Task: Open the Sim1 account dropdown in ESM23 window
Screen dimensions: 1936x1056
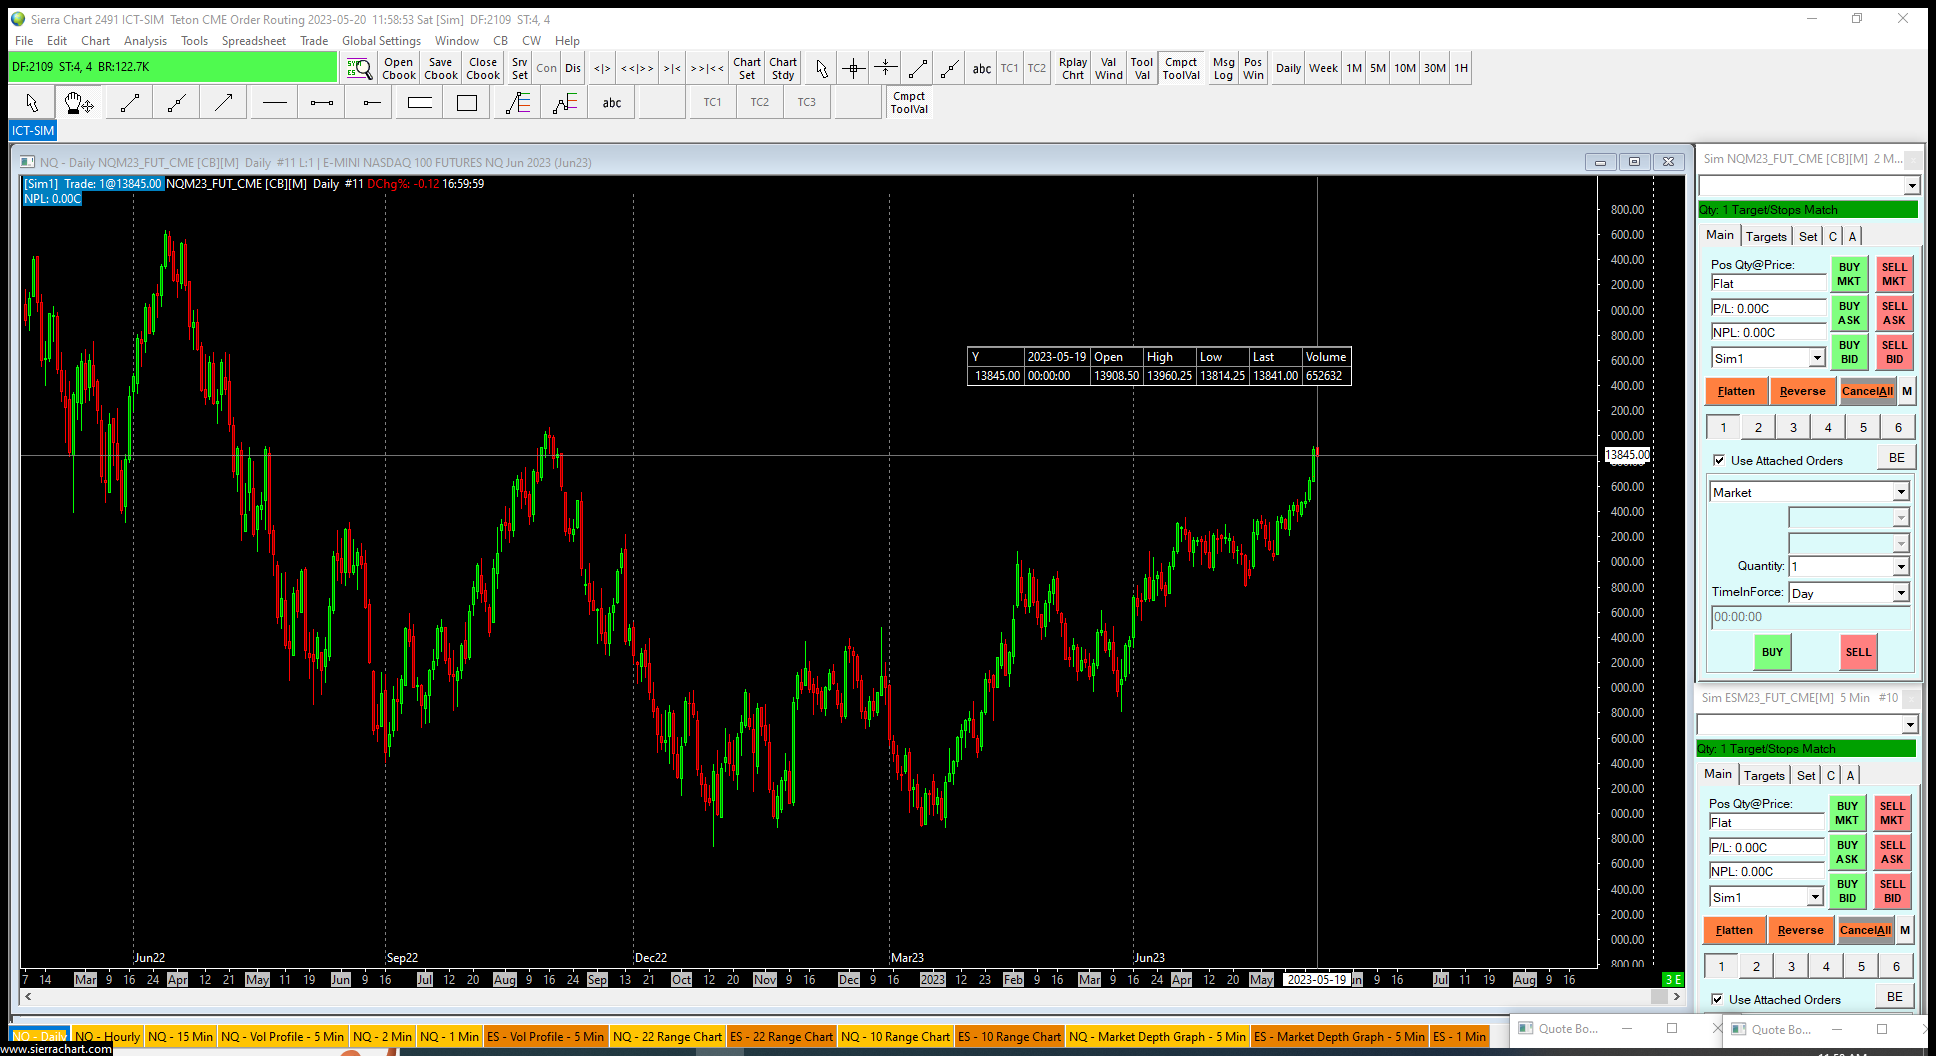Action: [1815, 897]
